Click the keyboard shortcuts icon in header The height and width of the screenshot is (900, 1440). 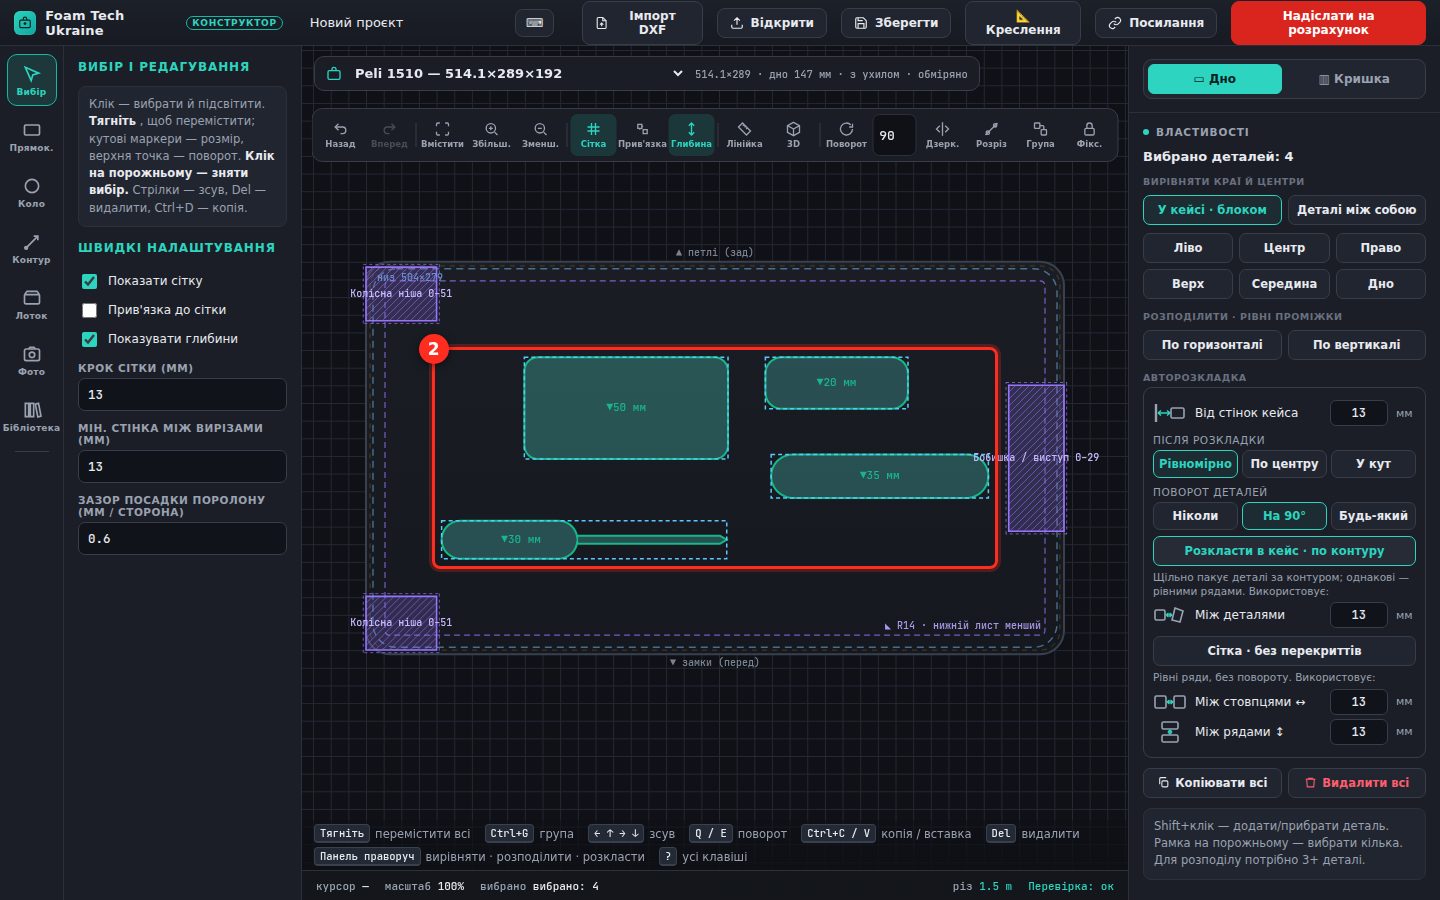click(x=534, y=22)
